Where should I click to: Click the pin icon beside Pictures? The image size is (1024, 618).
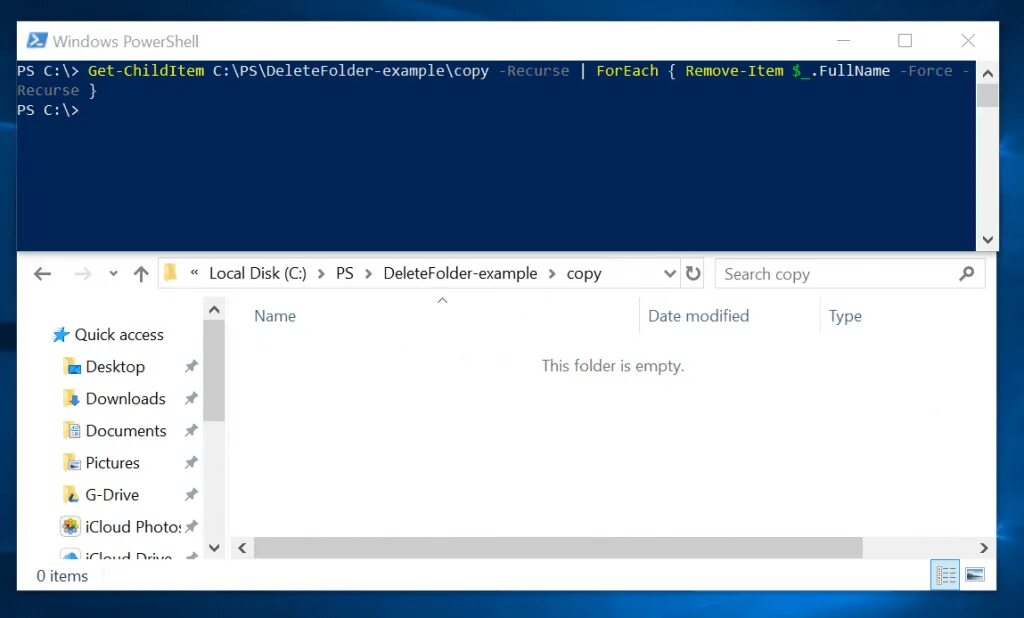point(191,463)
